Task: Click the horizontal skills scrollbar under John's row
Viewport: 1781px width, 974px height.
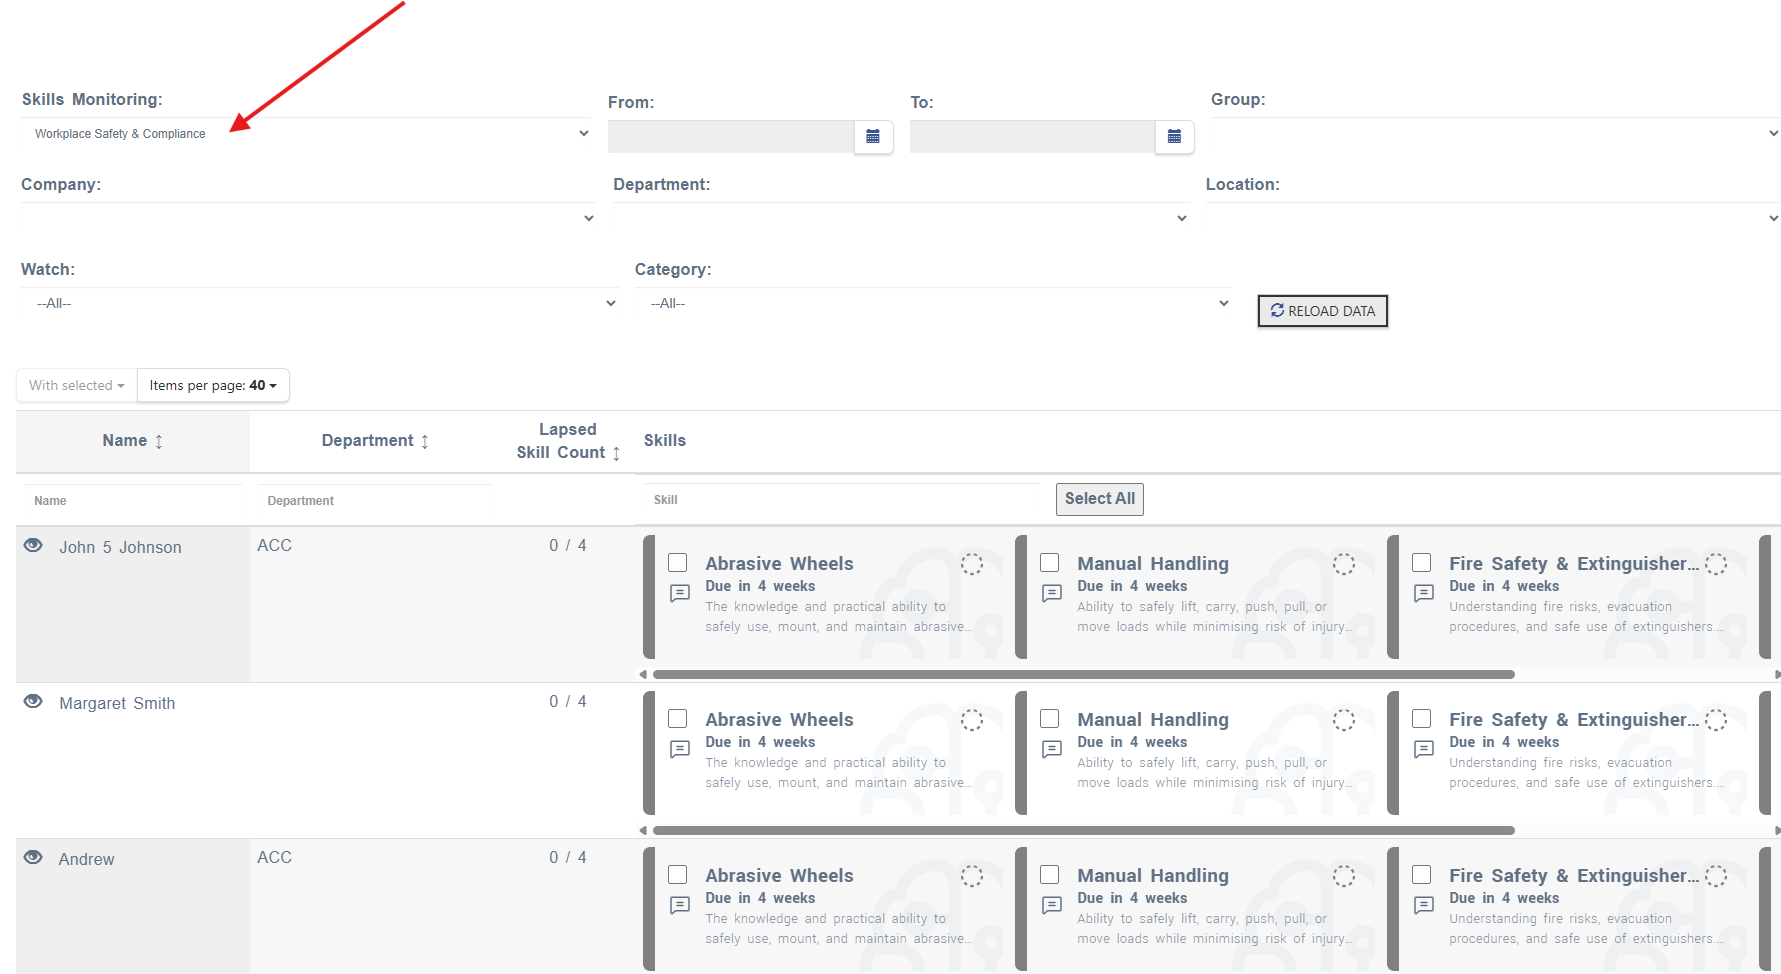Action: (x=1083, y=675)
